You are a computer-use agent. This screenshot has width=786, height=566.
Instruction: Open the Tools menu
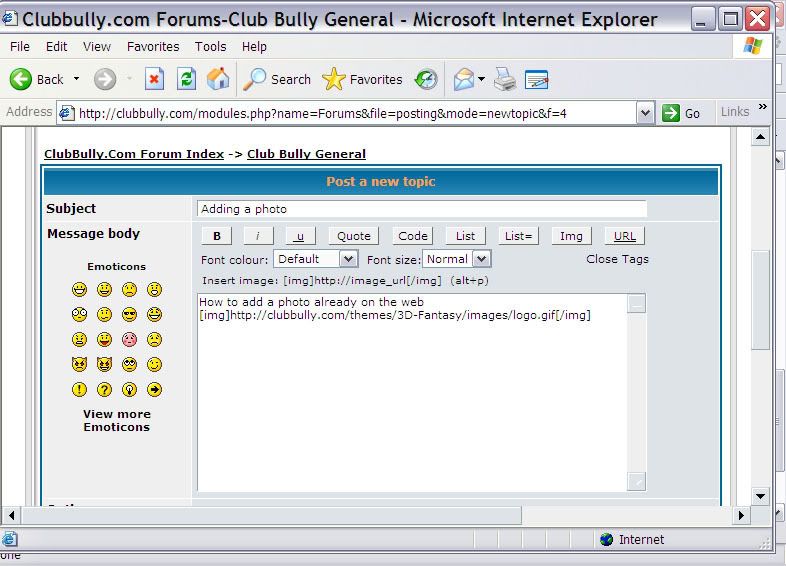point(211,47)
